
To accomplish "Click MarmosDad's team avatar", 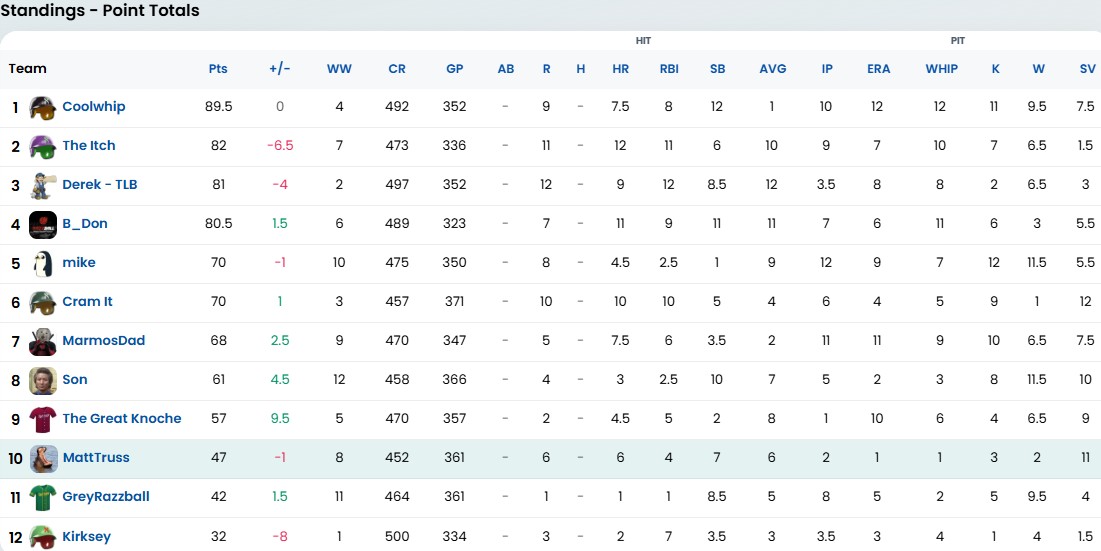I will coord(42,341).
